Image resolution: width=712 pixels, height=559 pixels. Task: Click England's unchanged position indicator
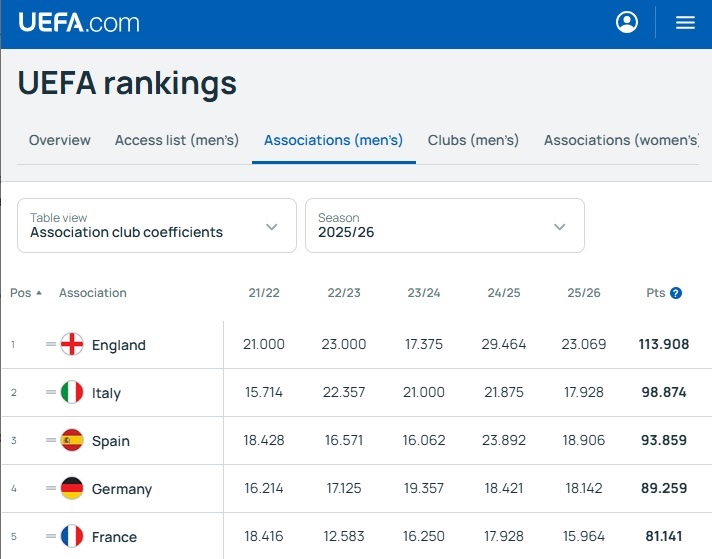point(51,344)
